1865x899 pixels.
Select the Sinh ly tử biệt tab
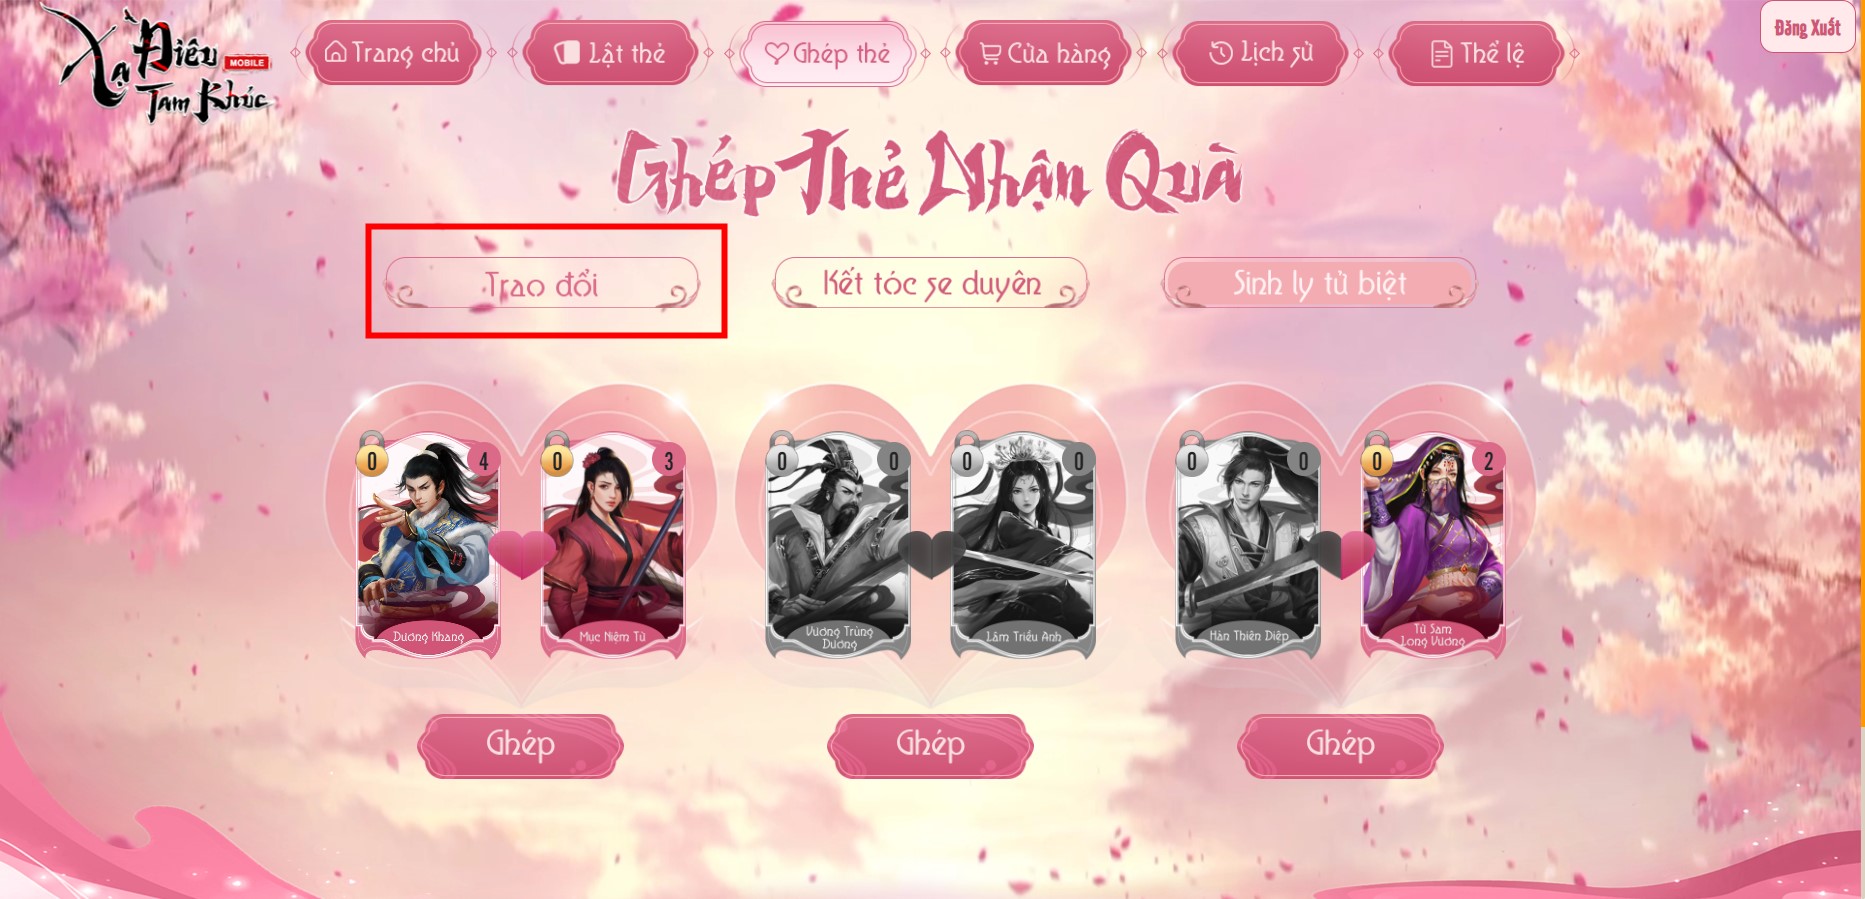pyautogui.click(x=1320, y=283)
